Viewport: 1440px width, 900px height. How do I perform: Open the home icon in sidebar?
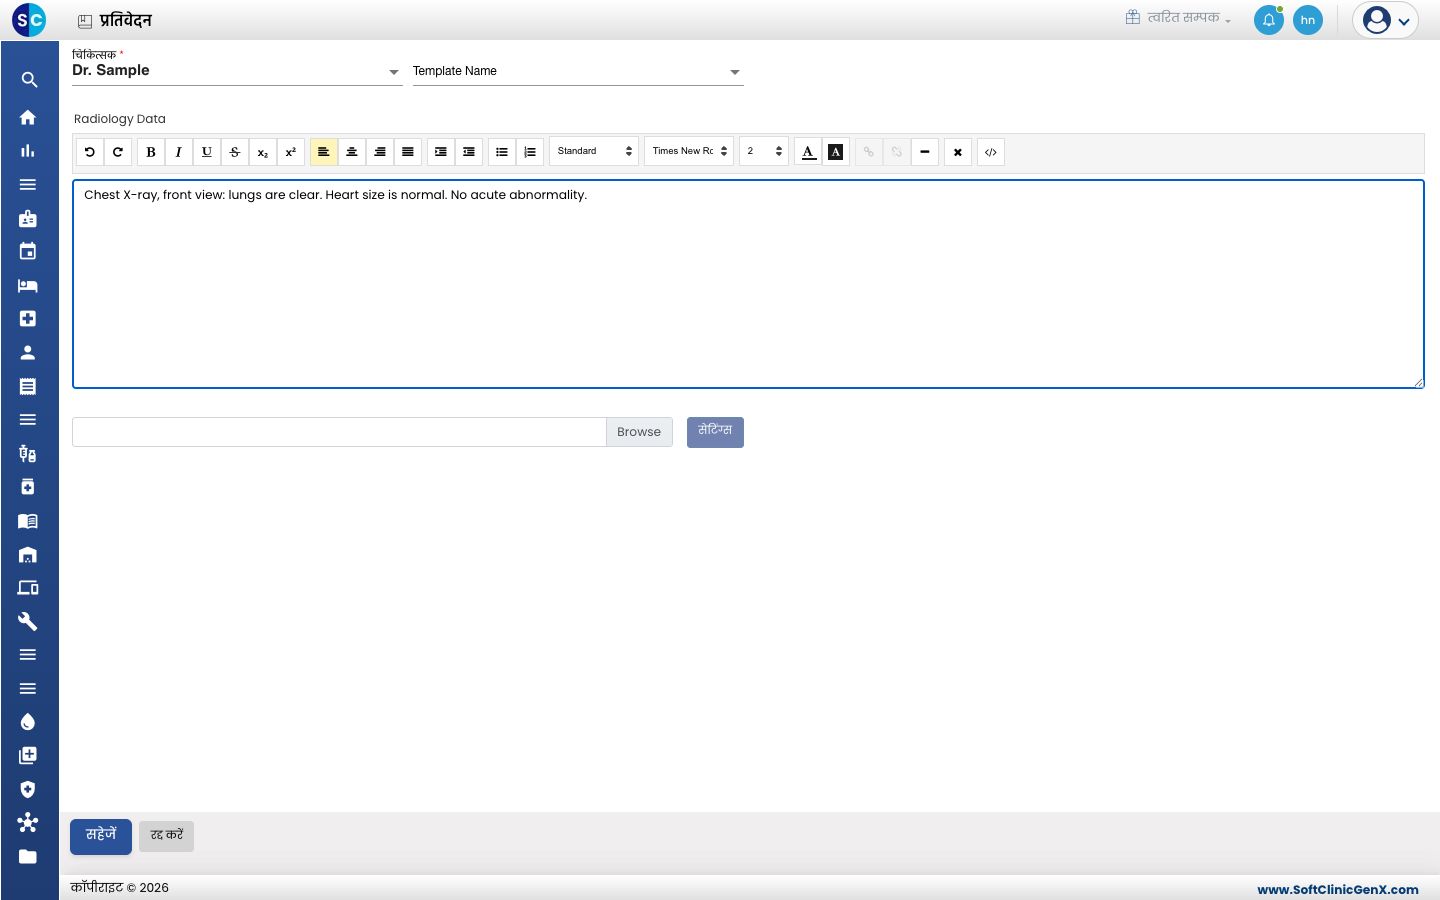(x=28, y=117)
